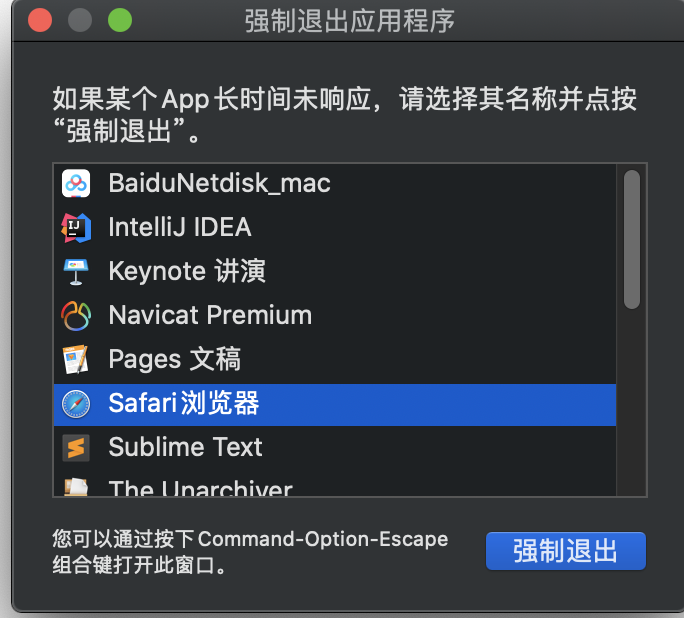Choose Keynote 讲演 from the list
The image size is (684, 618).
point(187,271)
